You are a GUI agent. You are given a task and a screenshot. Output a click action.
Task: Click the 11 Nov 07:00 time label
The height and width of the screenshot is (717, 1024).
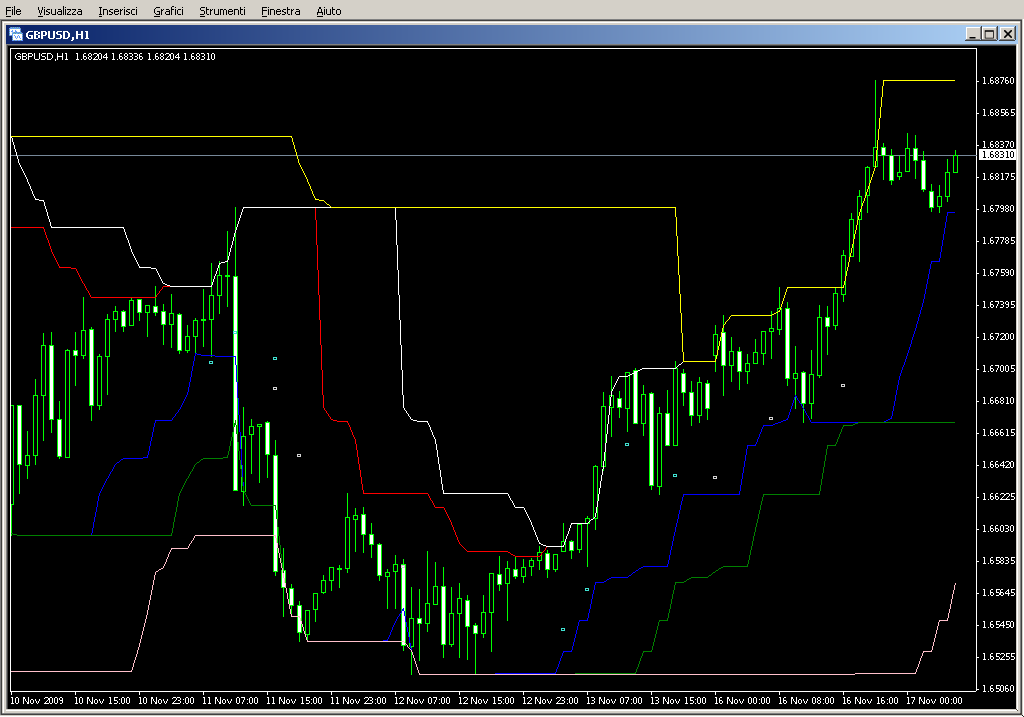(x=230, y=701)
